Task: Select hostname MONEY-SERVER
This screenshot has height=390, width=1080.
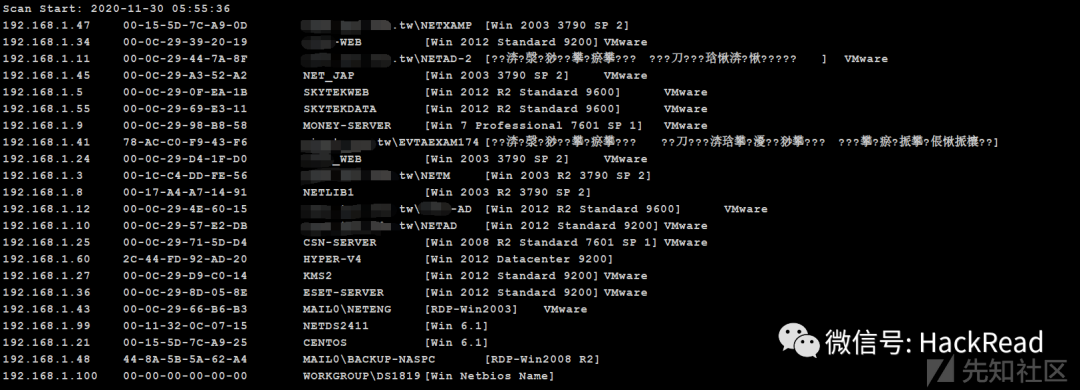Action: click(x=346, y=125)
